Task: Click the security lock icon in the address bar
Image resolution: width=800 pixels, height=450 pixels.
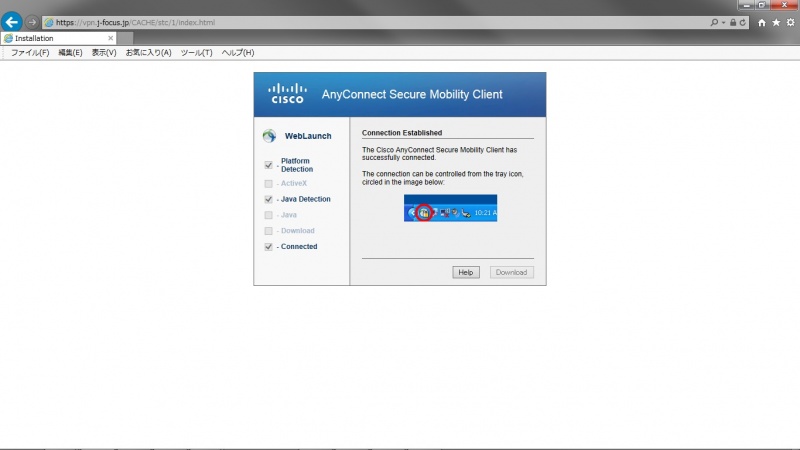Action: click(x=733, y=22)
